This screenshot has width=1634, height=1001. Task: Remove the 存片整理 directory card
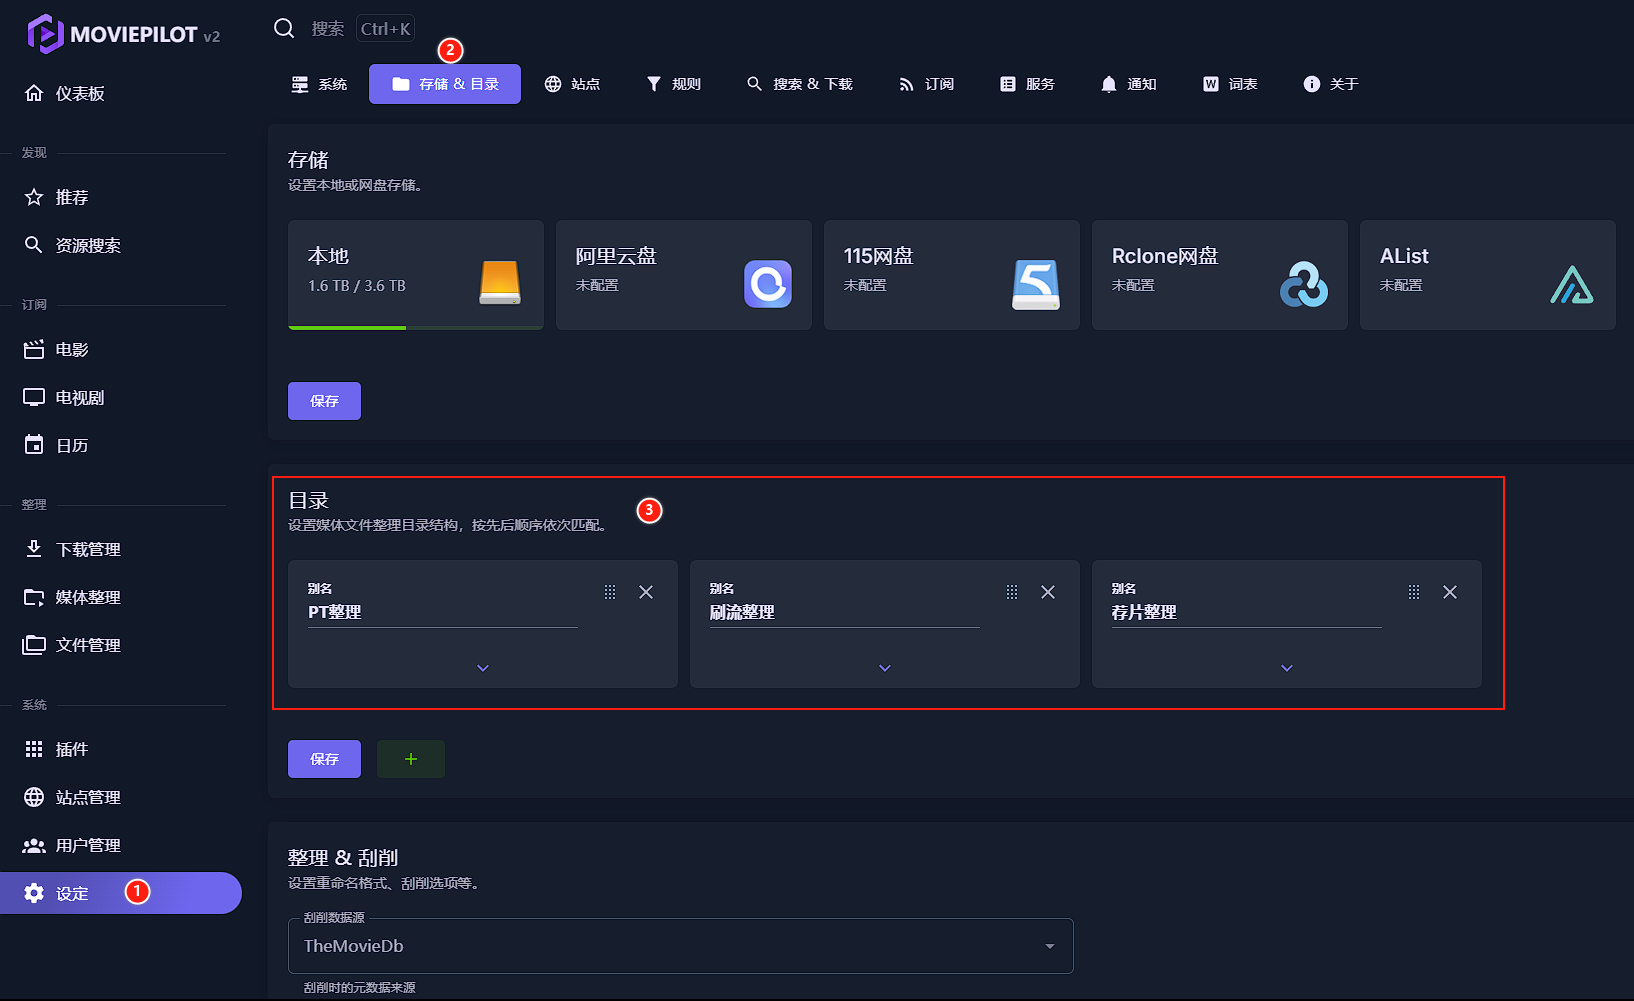click(x=1450, y=592)
